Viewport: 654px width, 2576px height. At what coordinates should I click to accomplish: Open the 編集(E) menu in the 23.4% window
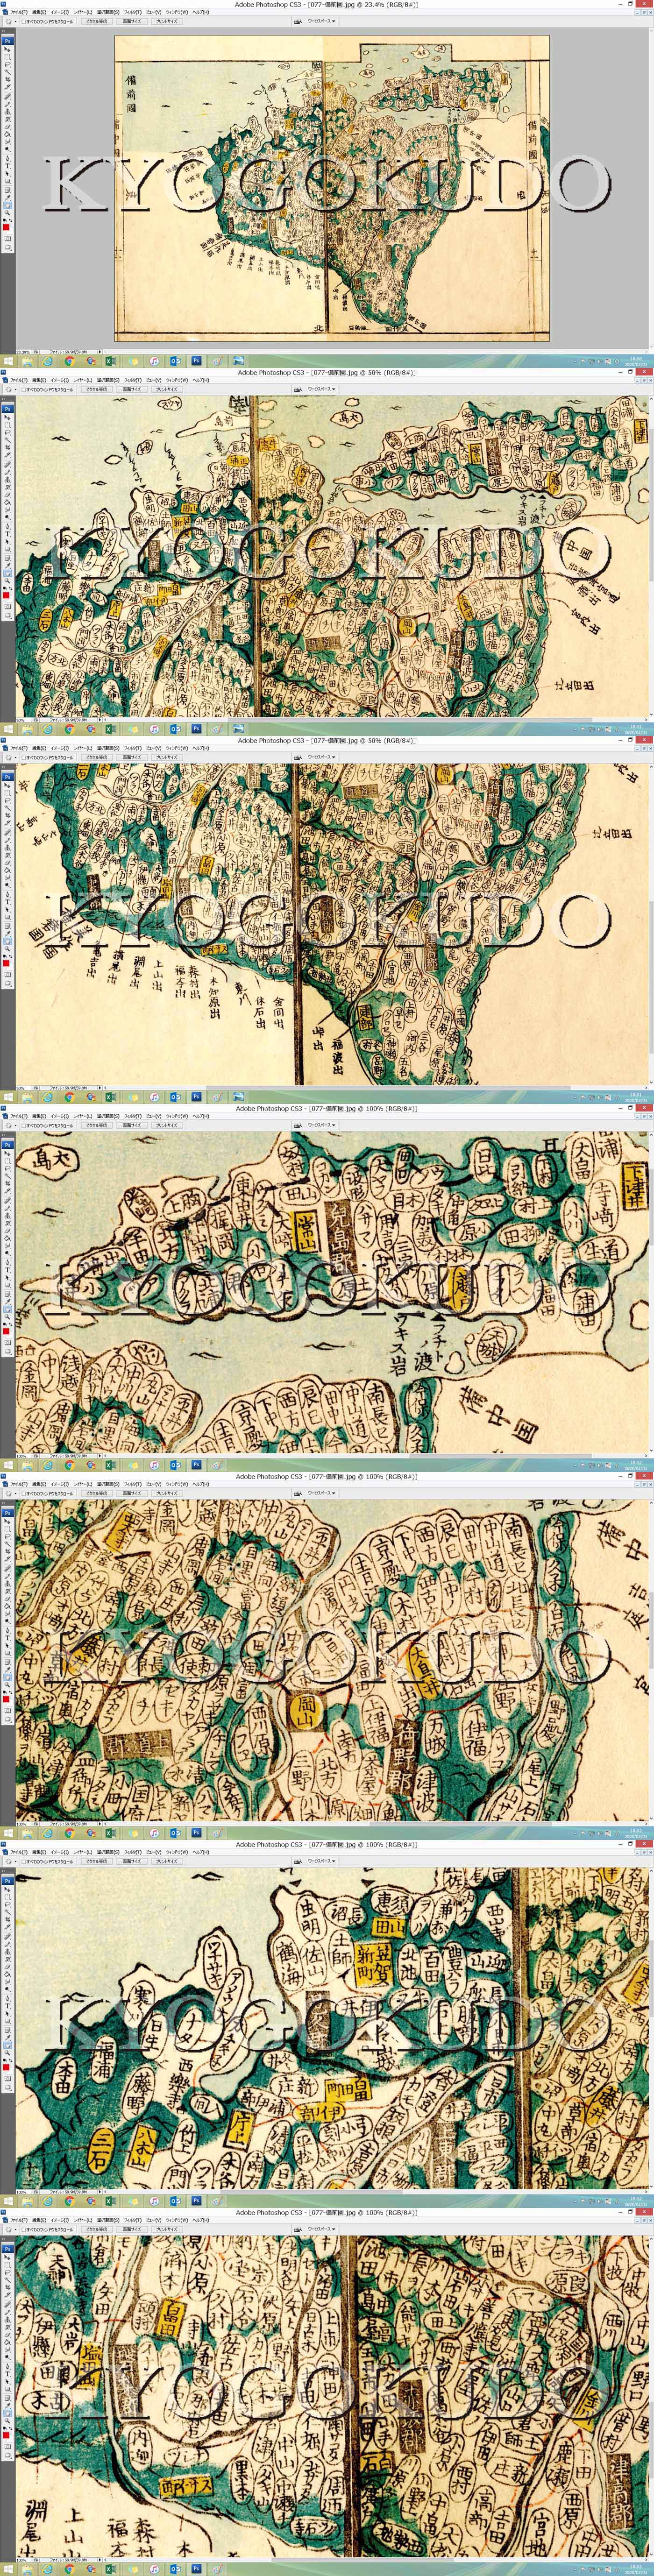tap(38, 12)
